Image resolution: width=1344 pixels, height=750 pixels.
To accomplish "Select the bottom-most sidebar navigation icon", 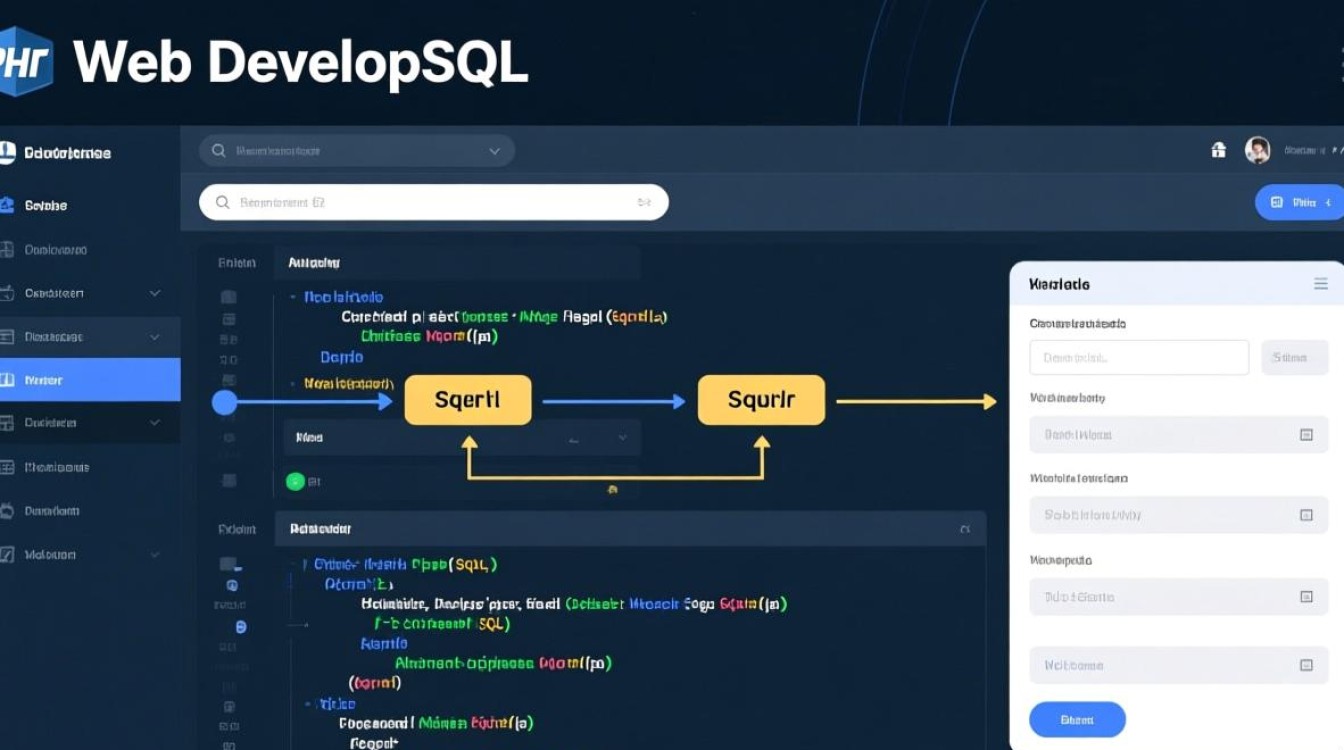I will (12, 554).
